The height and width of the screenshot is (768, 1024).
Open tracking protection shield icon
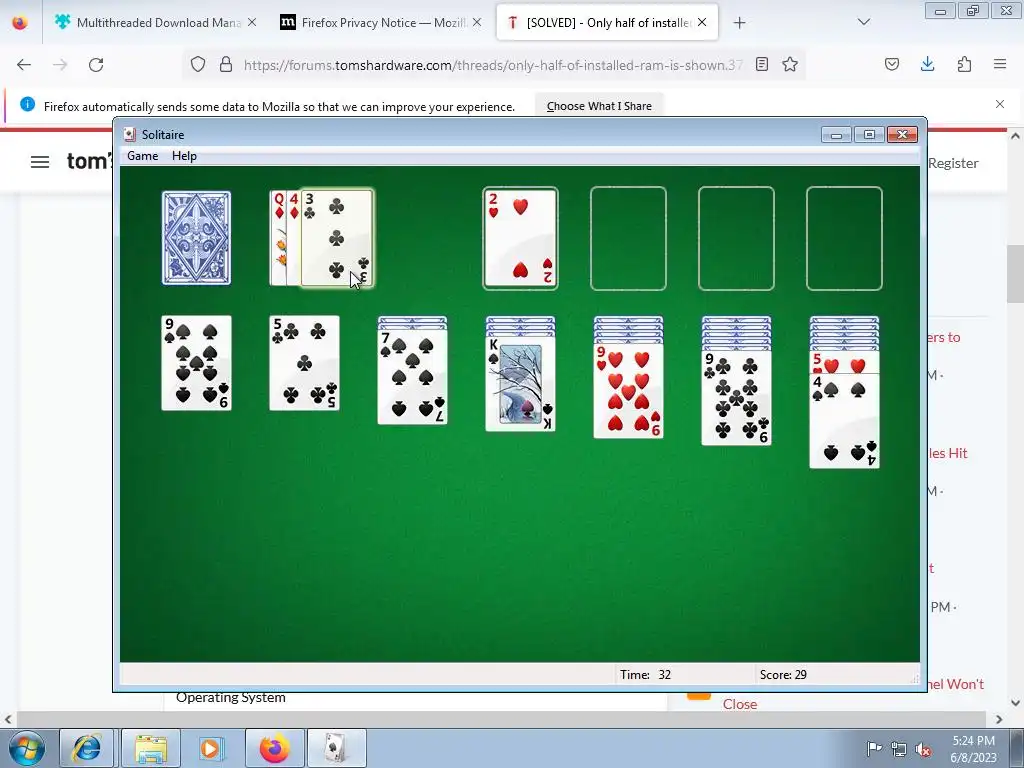click(x=198, y=65)
